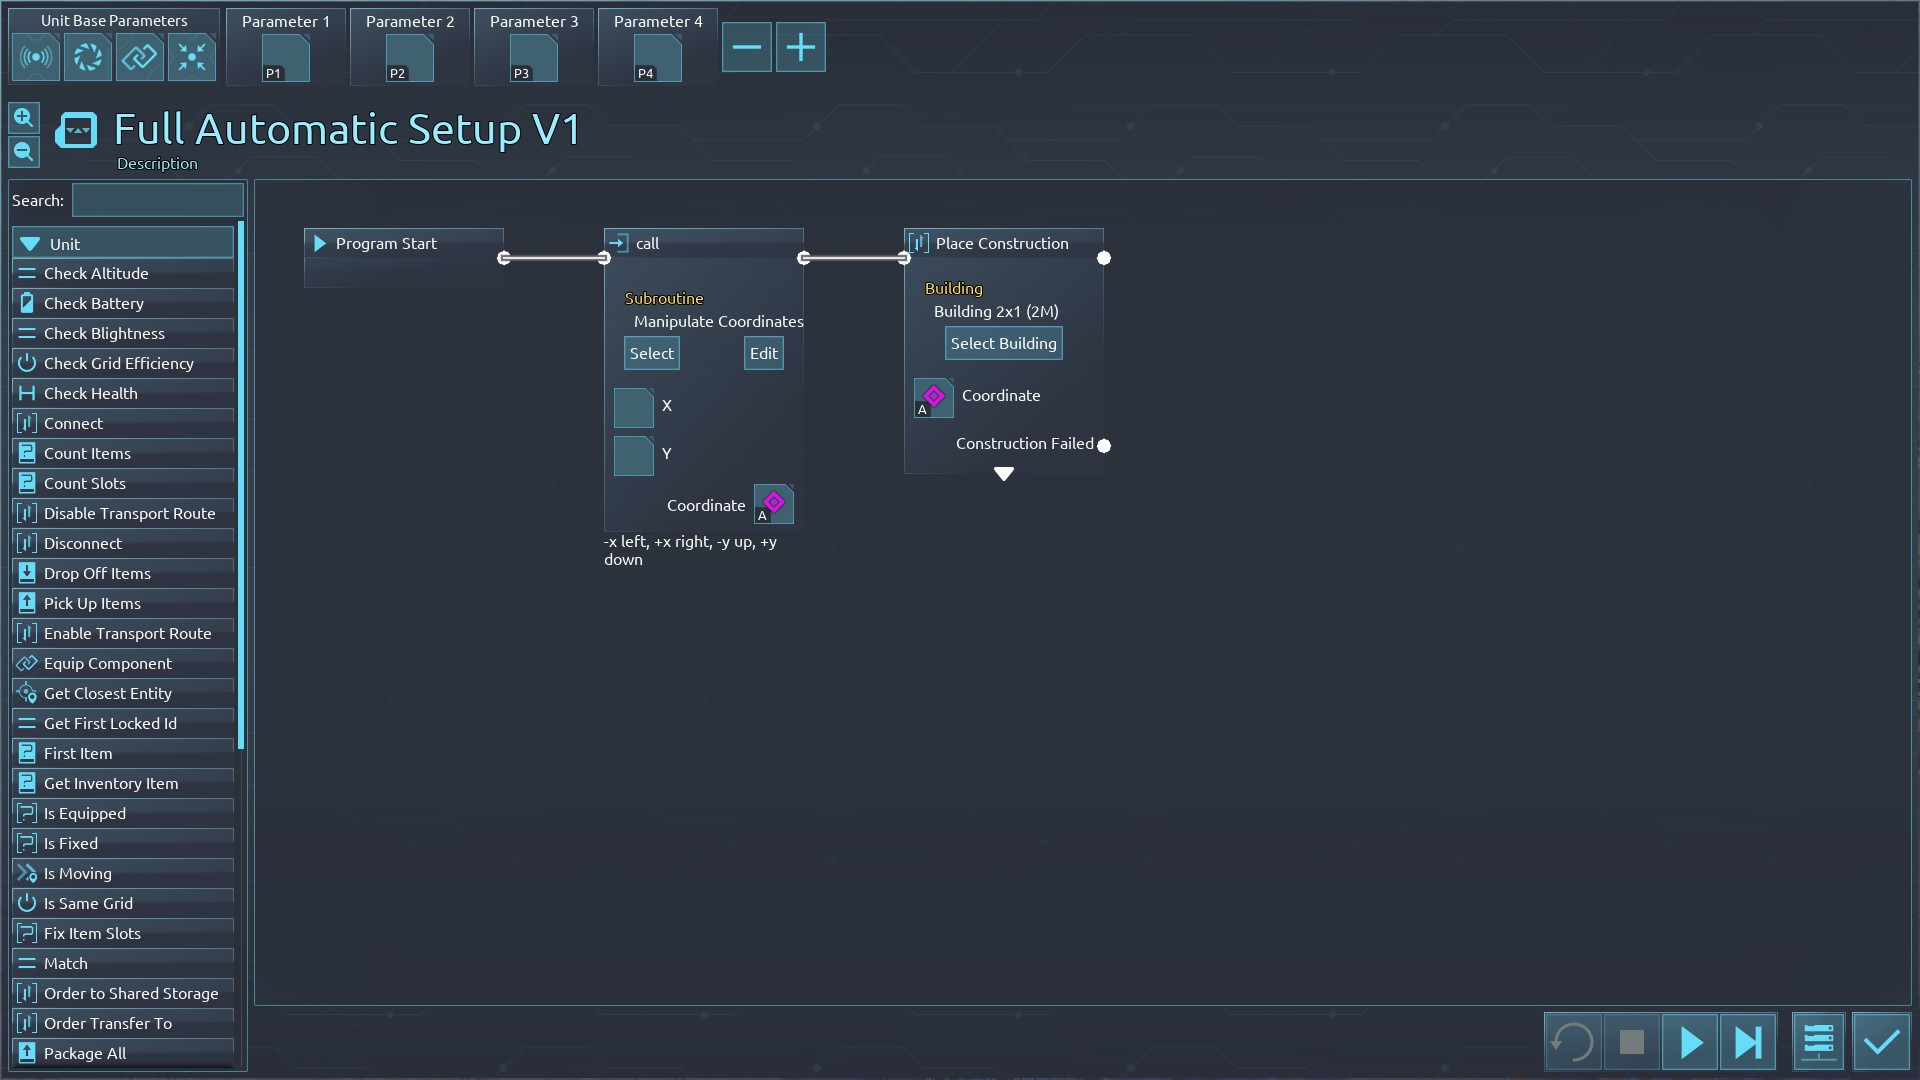
Task: Click the Edit subroutine button
Action: [763, 354]
